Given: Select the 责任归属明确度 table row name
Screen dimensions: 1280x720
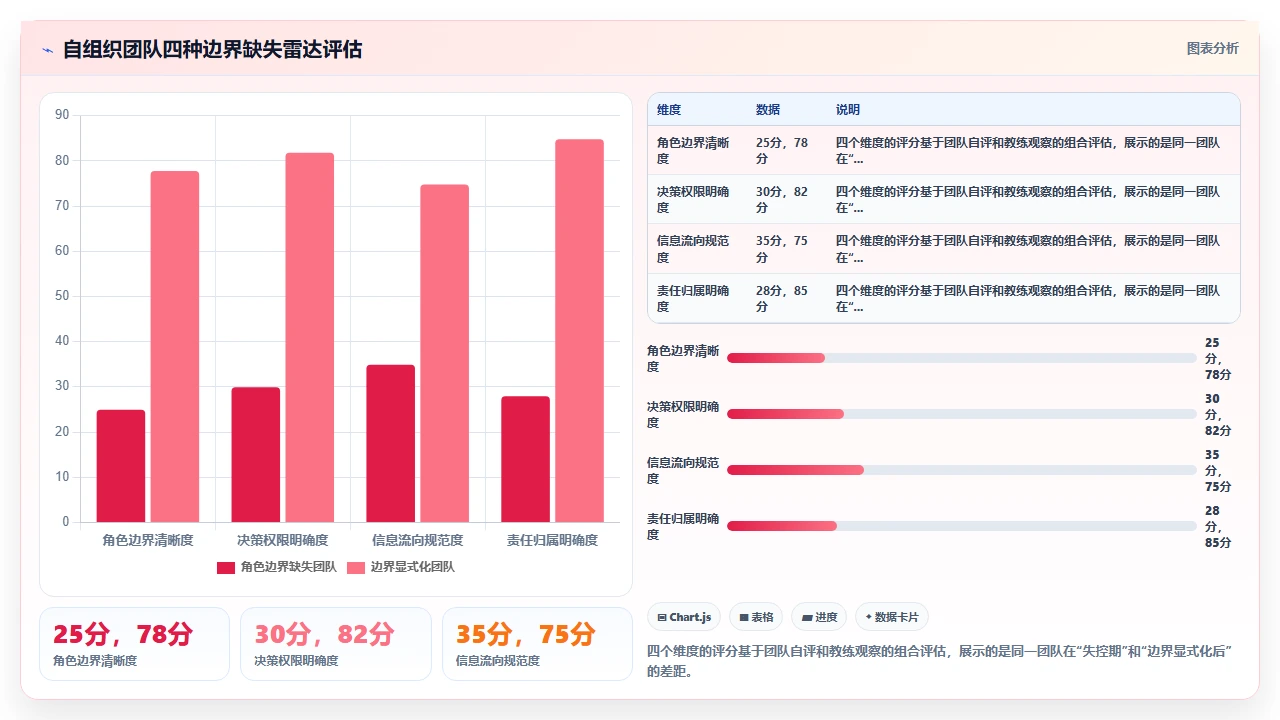Looking at the screenshot, I should click(x=693, y=298).
